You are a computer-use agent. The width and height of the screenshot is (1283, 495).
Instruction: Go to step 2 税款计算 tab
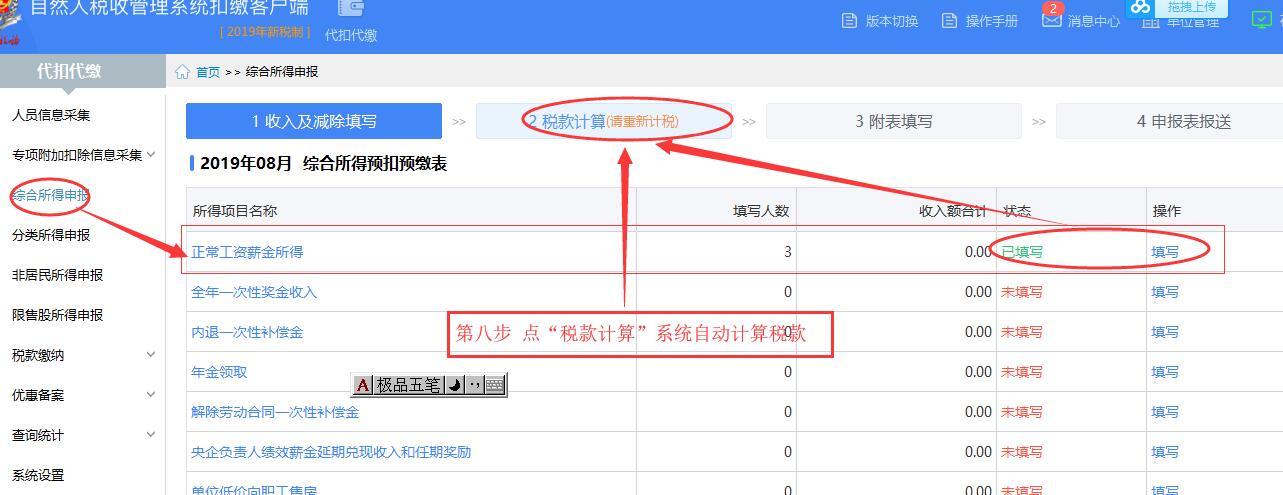[x=603, y=121]
